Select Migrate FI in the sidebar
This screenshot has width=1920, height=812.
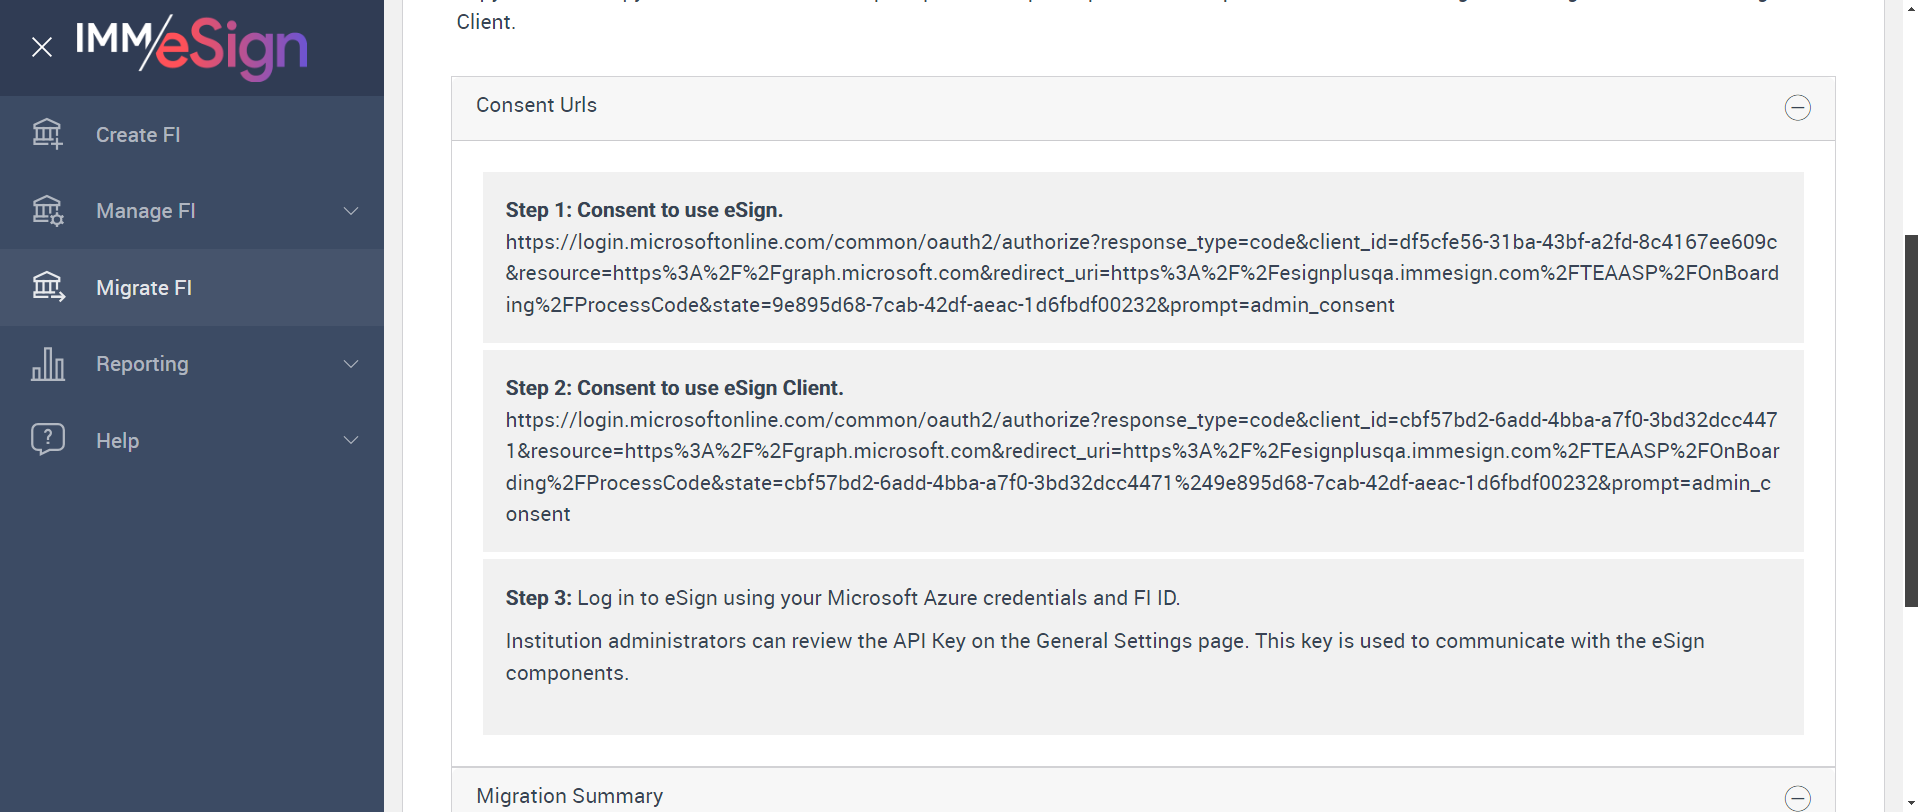144,288
